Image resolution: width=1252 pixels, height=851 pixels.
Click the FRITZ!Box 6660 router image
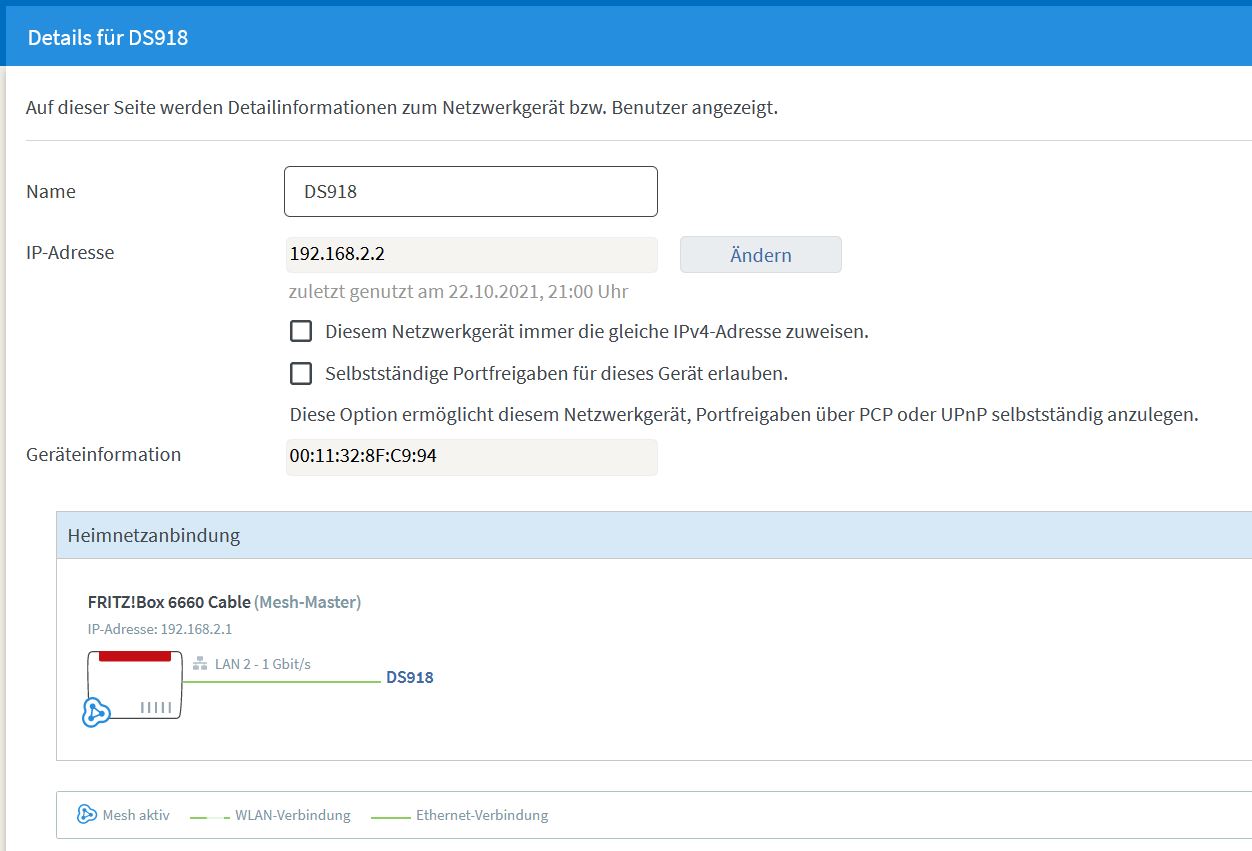tap(135, 685)
